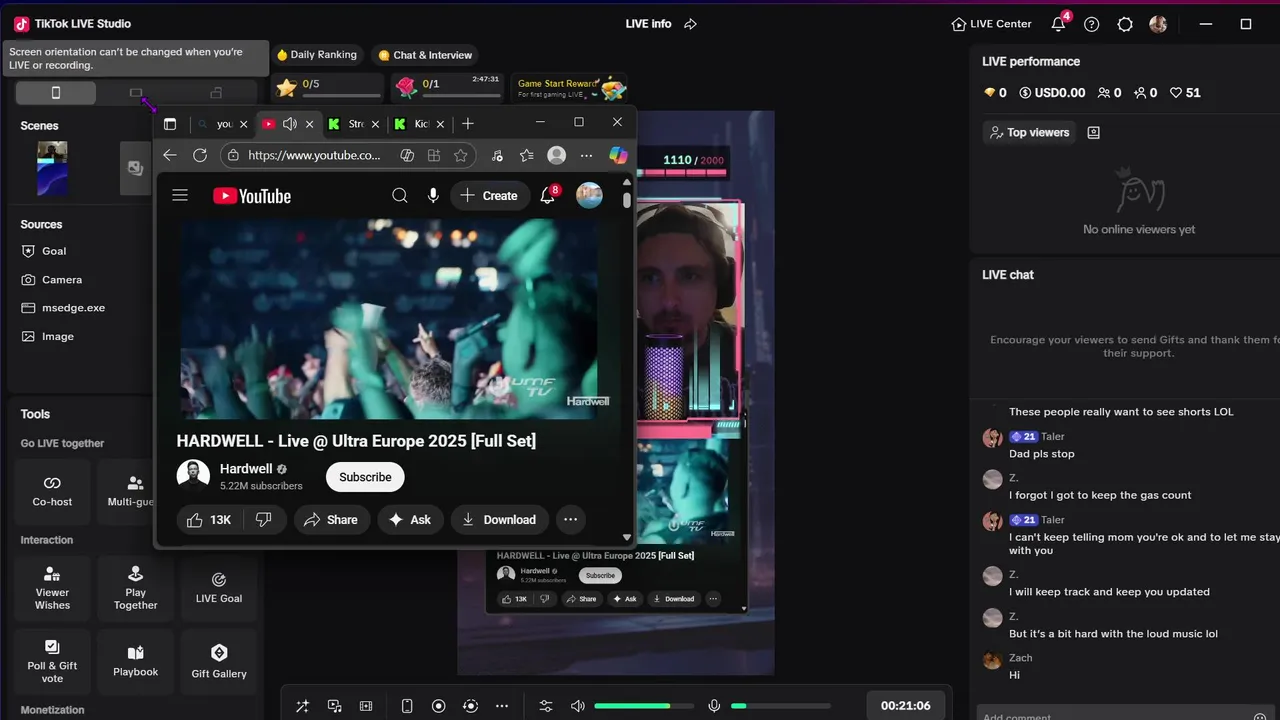
Task: Click the replay capture icon in bottom toolbar
Action: (x=470, y=706)
